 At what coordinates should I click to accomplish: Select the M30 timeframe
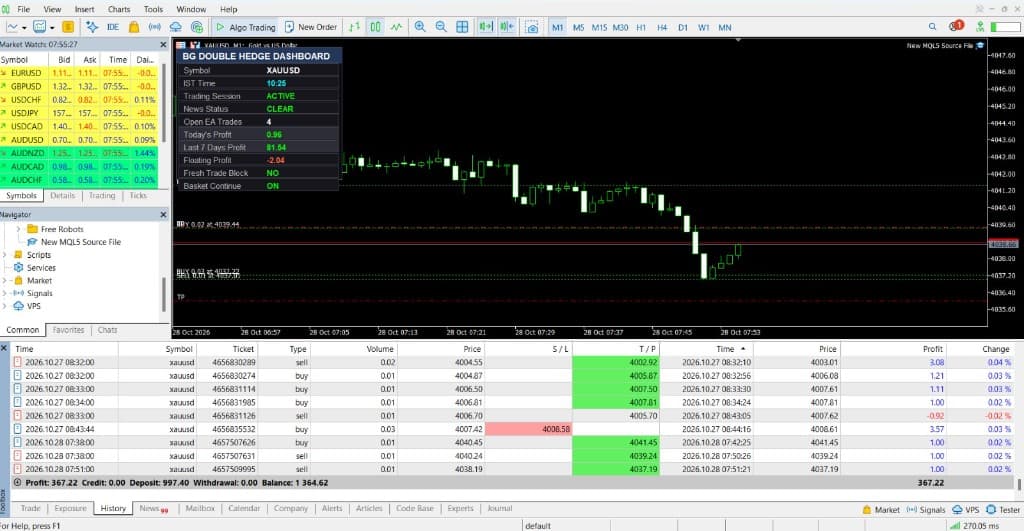(620, 27)
